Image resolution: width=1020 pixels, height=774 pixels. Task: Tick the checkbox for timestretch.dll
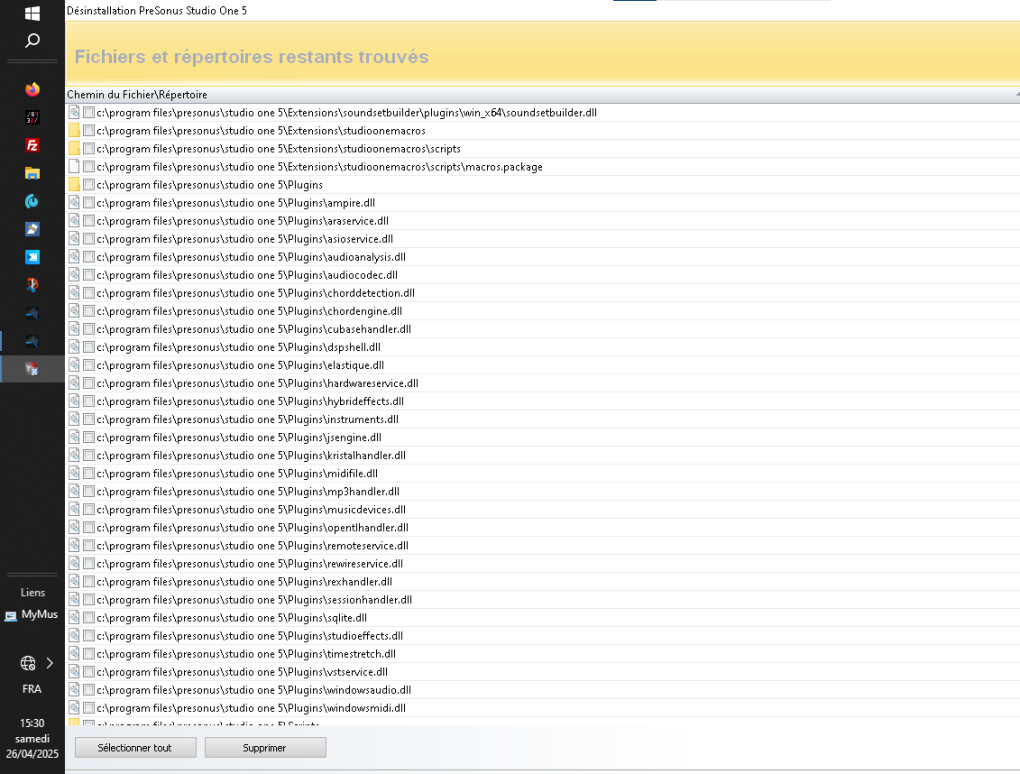pos(88,654)
